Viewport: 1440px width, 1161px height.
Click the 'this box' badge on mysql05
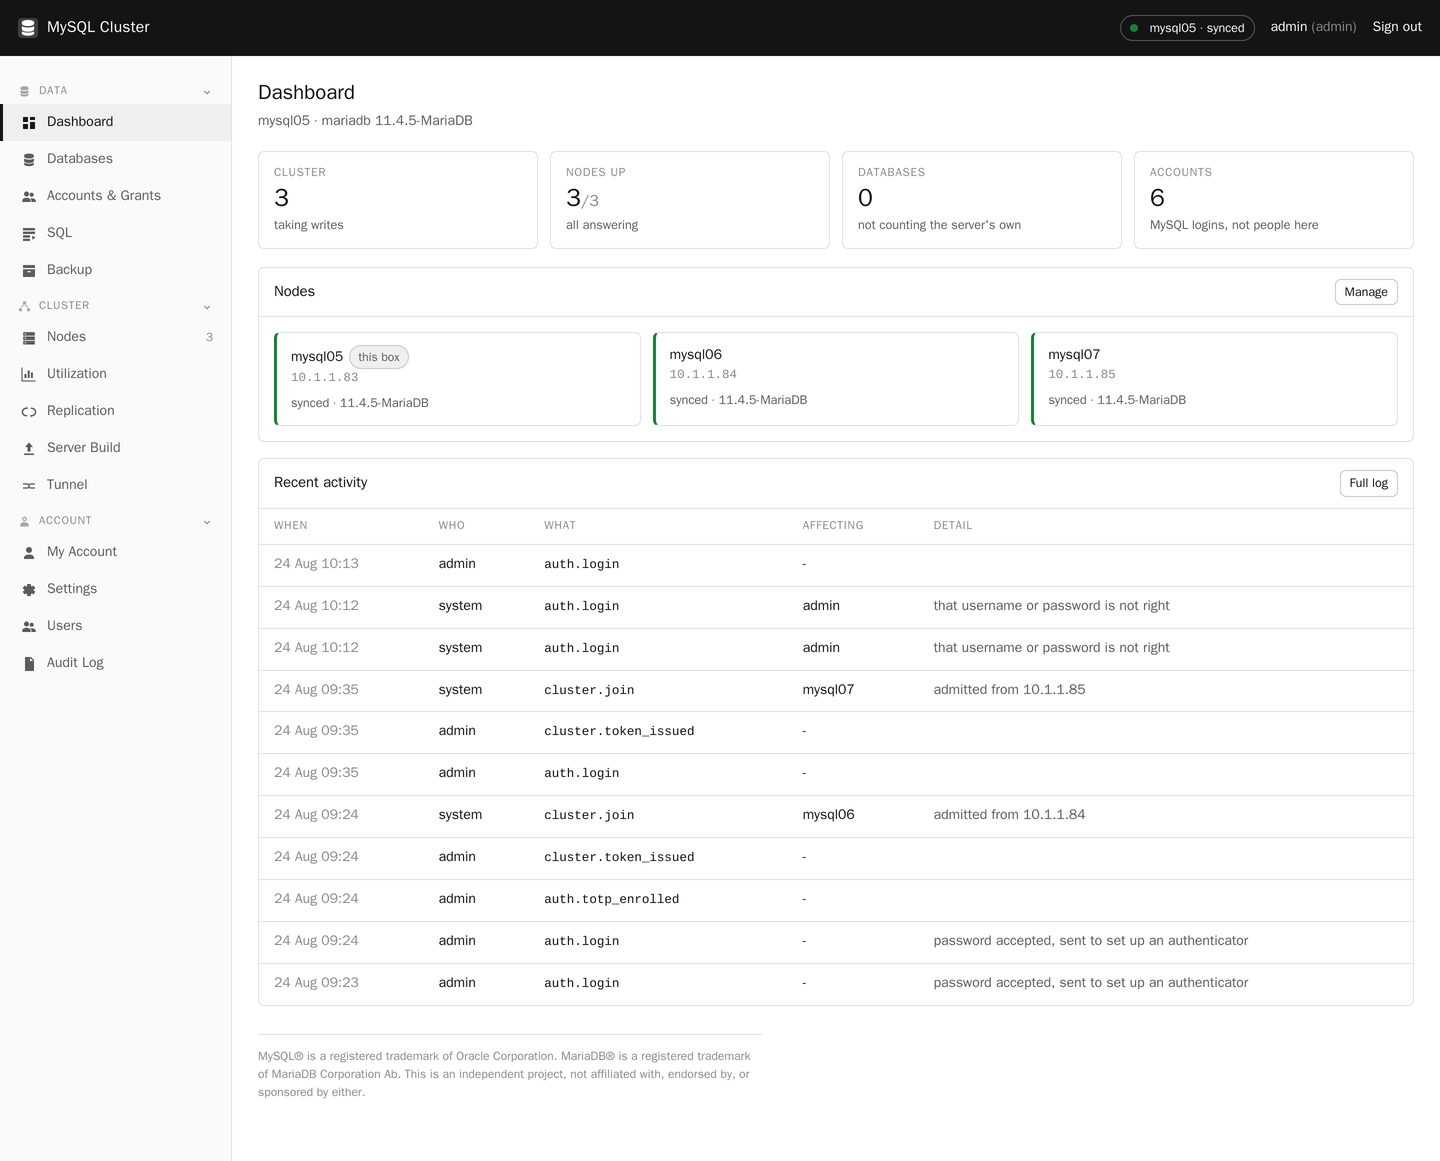(x=379, y=357)
